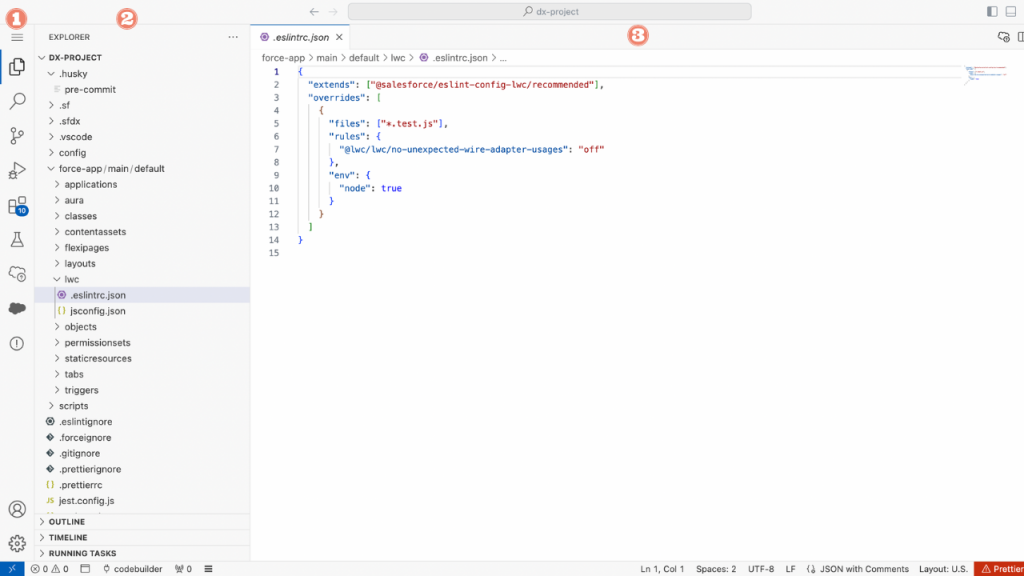Open the Search view in the activity bar

coord(15,100)
